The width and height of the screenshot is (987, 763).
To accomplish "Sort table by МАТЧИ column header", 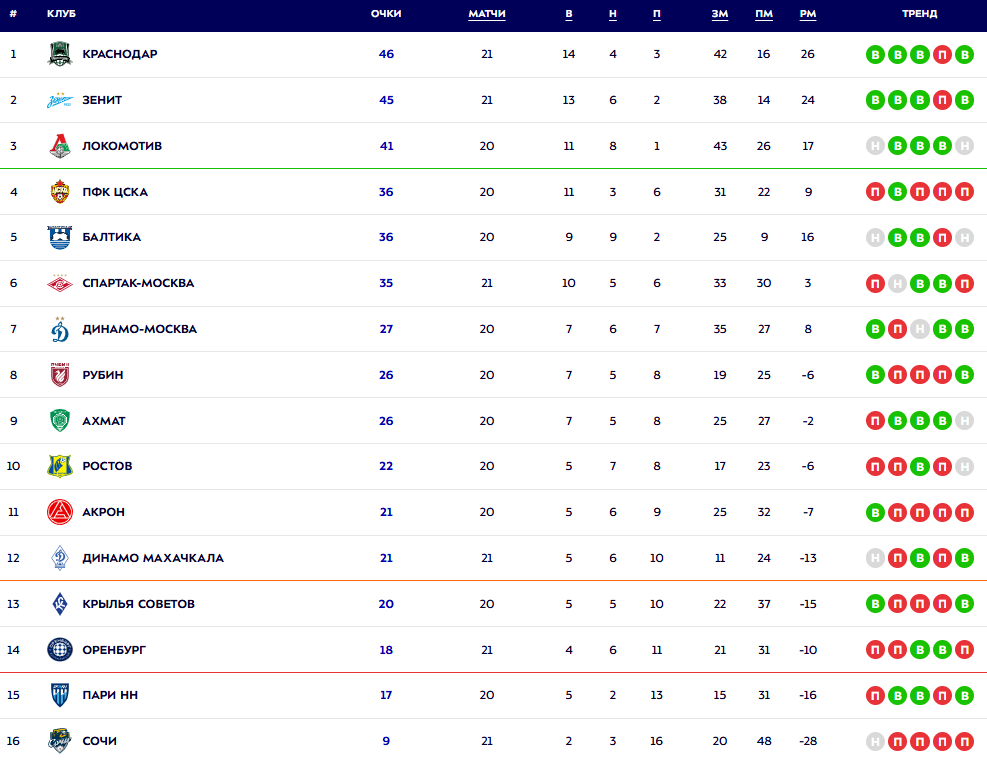I will (x=487, y=14).
